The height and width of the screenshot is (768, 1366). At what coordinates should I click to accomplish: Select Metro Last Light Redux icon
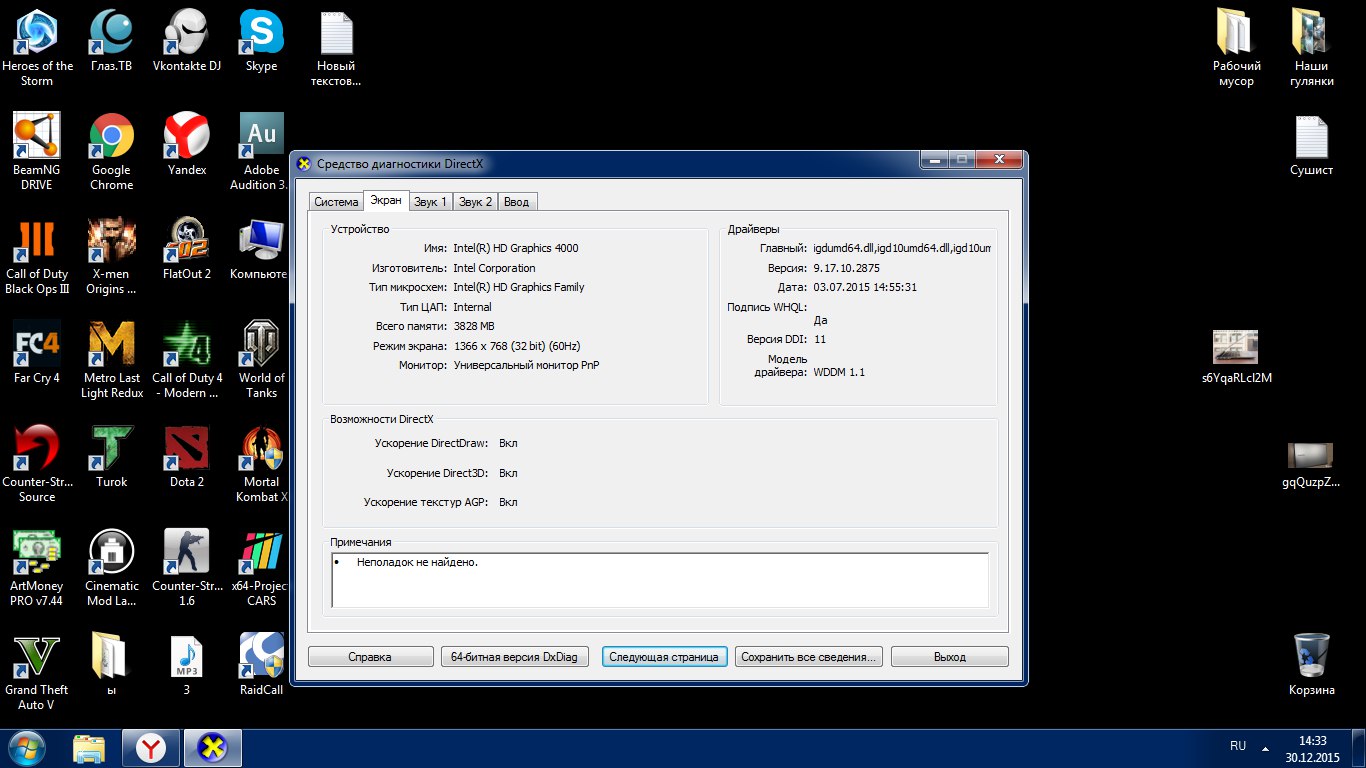point(111,360)
